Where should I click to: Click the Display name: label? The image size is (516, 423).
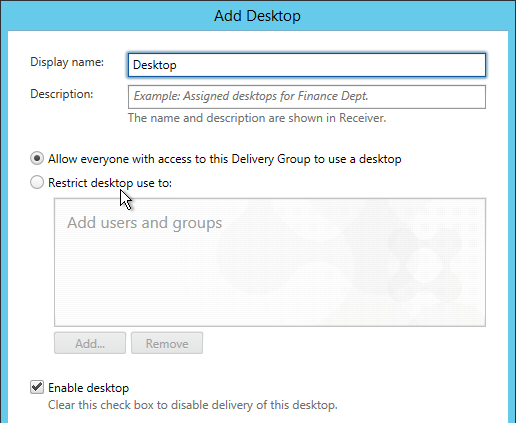click(67, 62)
